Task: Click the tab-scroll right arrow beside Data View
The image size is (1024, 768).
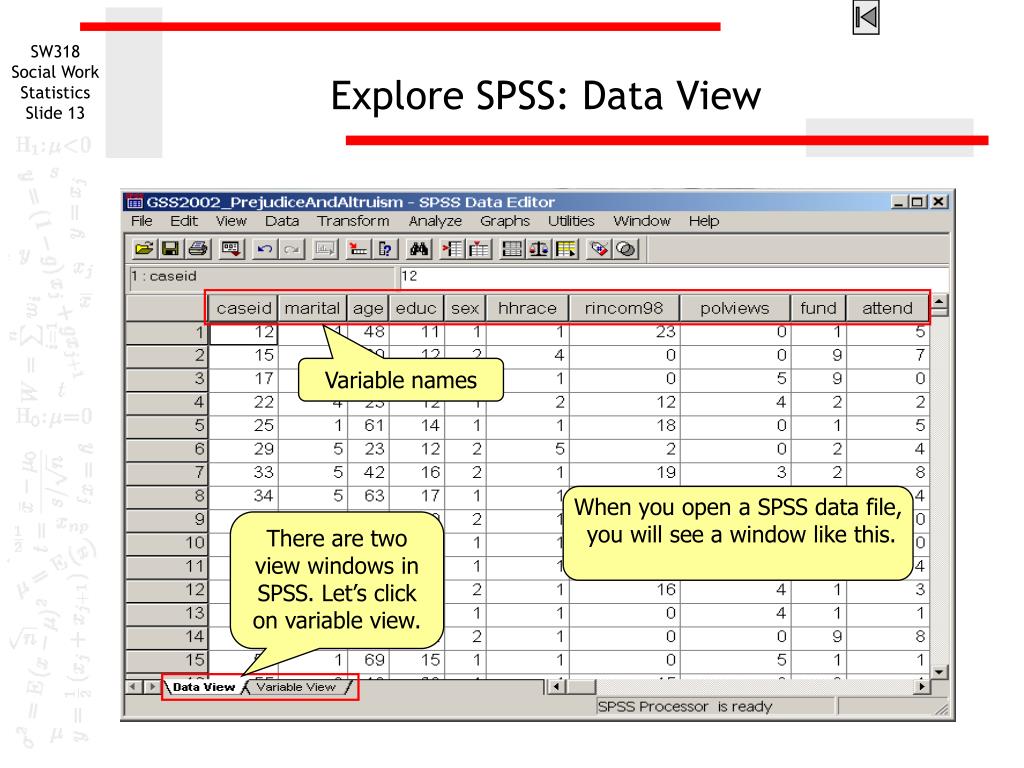Action: 152,686
